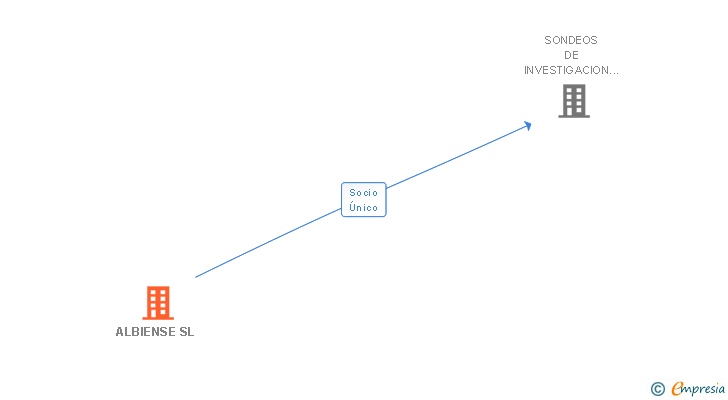The height and width of the screenshot is (400, 728).
Task: Select the gray SONDEOS company building icon
Action: [574, 101]
